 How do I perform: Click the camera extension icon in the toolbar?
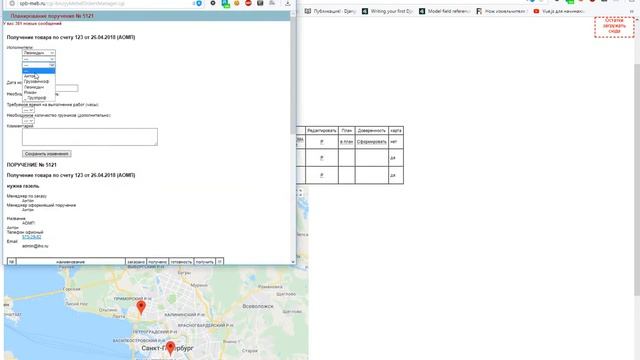point(260,3)
